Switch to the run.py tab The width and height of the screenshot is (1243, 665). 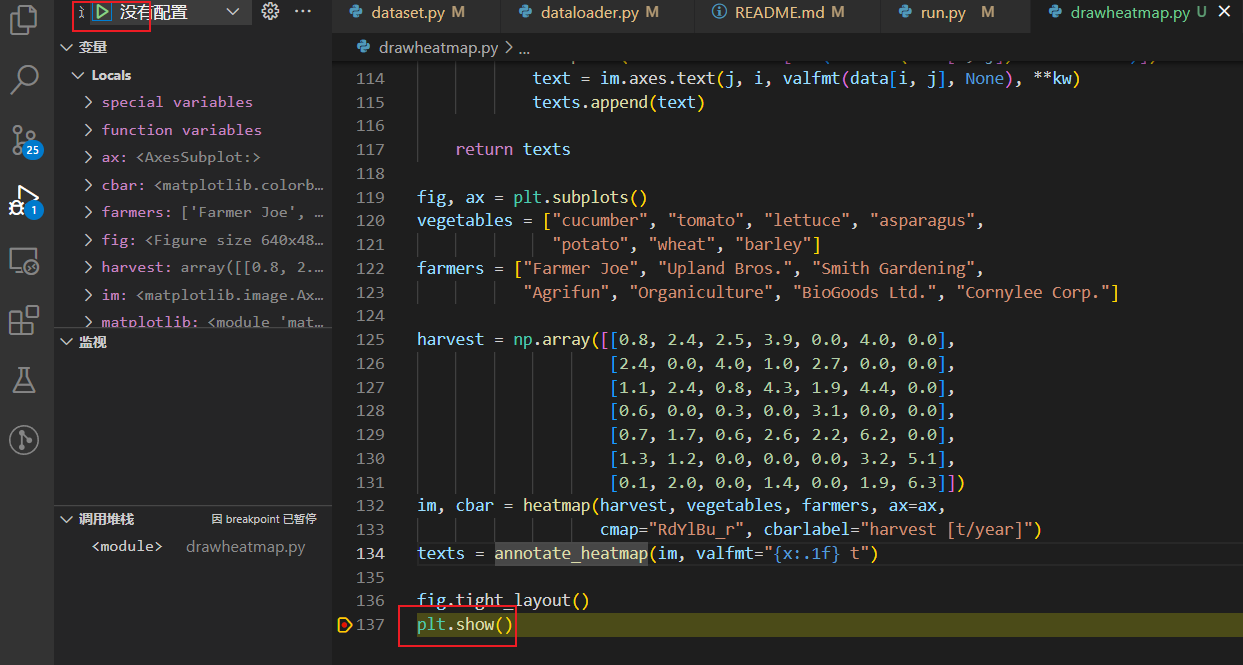[945, 13]
